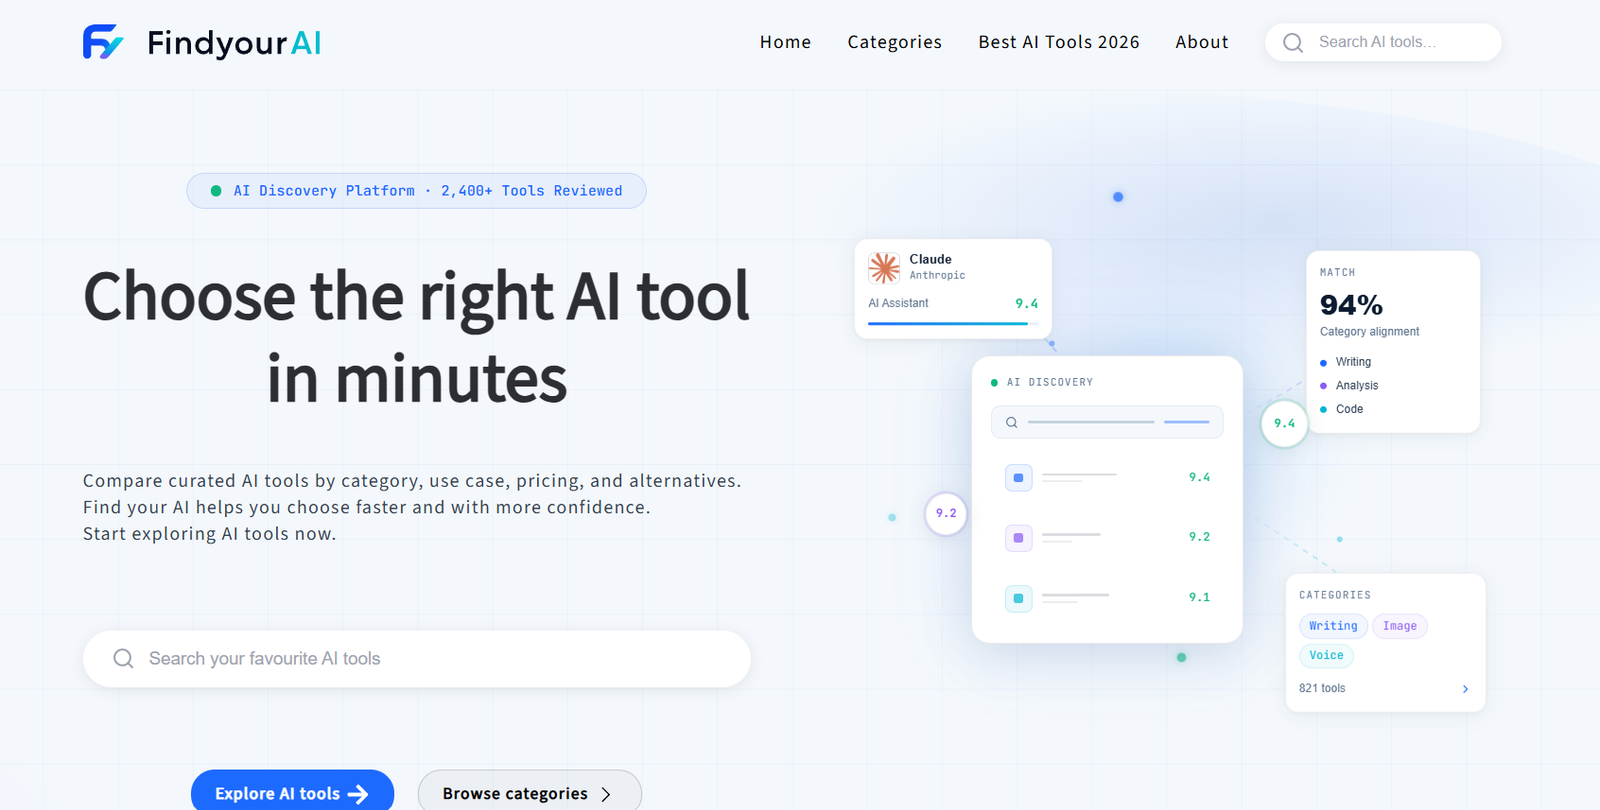Click the Writing item in Match card
Screen dimensions: 1600x810
(x=1353, y=362)
